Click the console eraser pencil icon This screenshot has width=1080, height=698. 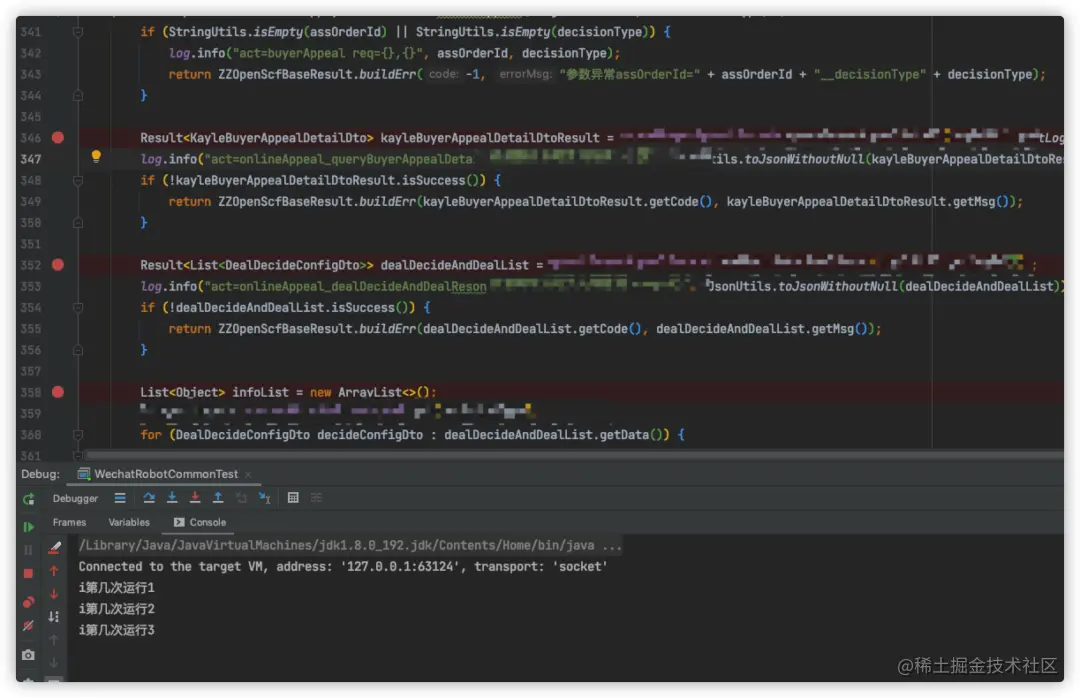54,548
